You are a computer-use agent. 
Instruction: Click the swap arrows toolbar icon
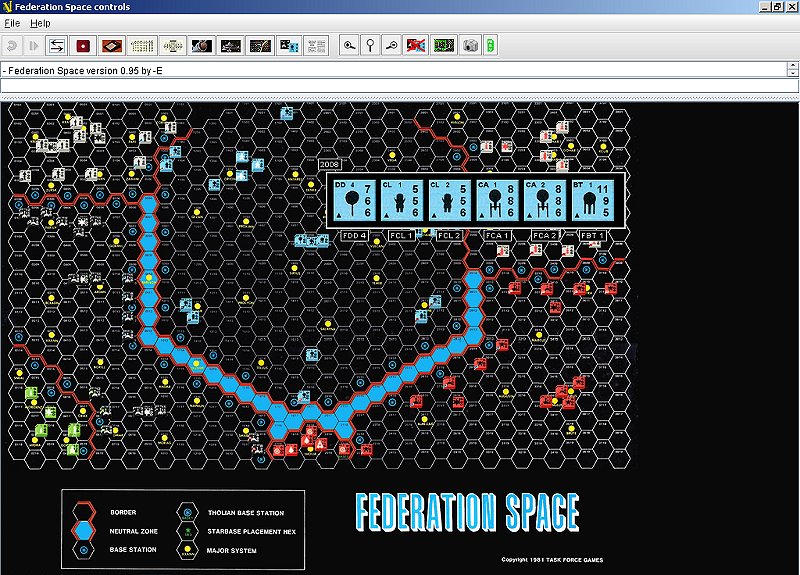tap(56, 46)
